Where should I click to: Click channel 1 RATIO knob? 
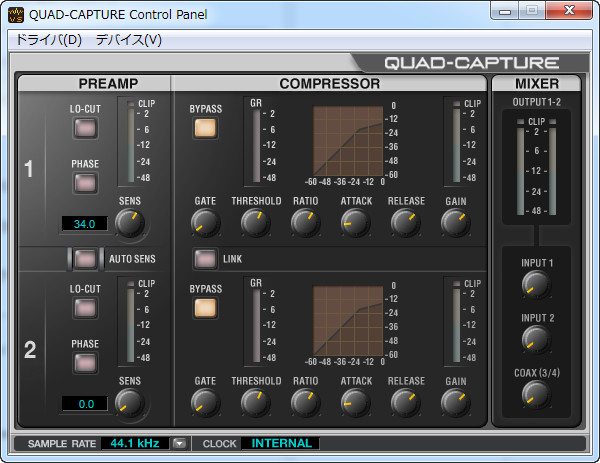(x=305, y=223)
